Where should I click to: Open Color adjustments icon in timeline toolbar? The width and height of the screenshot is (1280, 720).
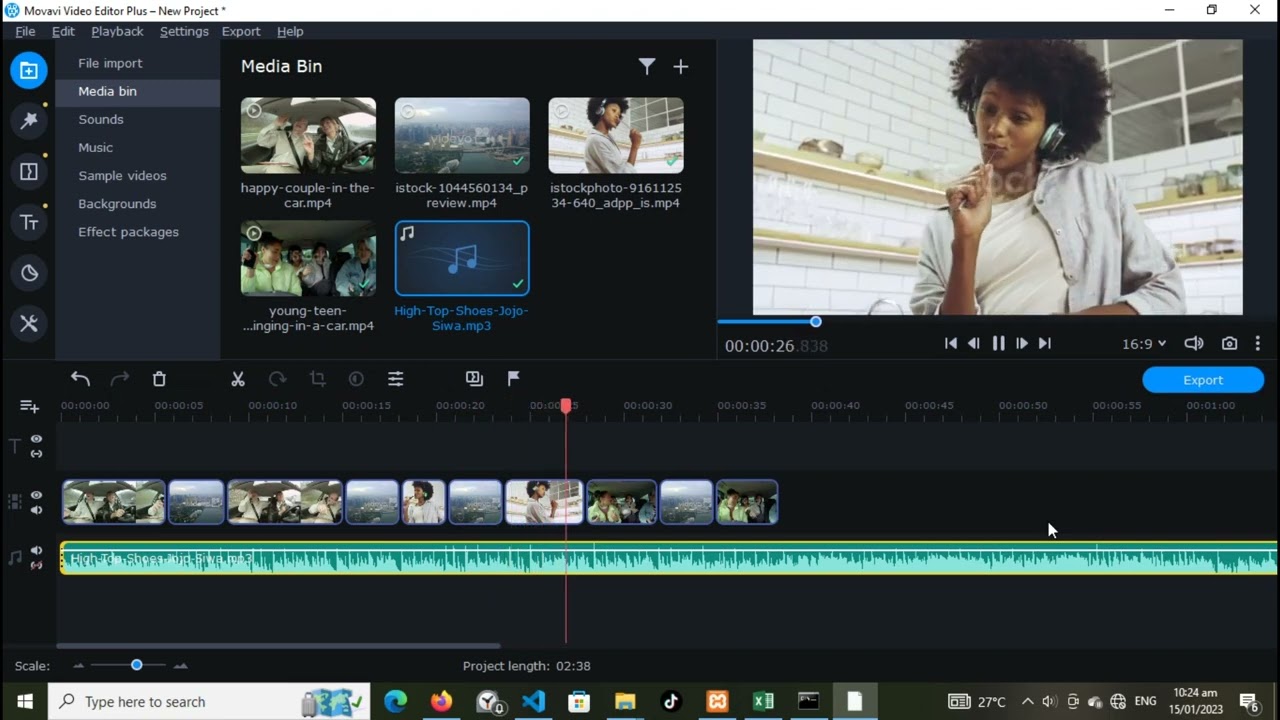pos(356,379)
